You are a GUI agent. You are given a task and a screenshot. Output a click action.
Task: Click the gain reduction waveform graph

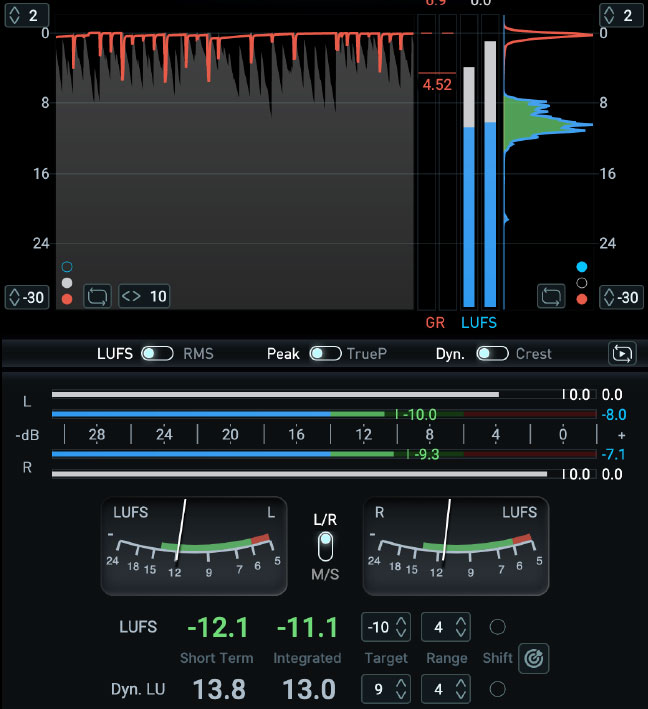click(235, 163)
